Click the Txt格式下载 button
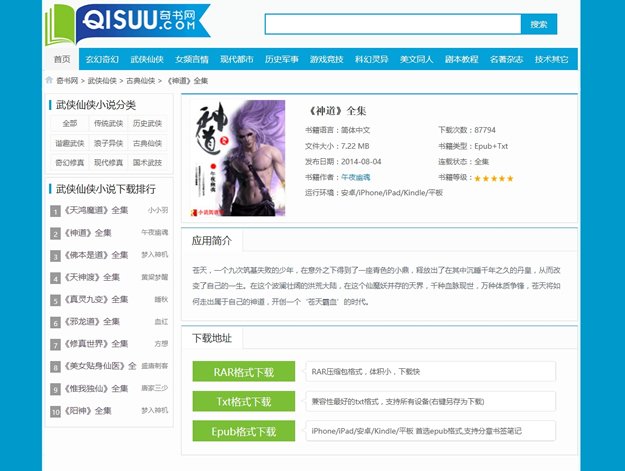This screenshot has width=625, height=471. tap(244, 402)
